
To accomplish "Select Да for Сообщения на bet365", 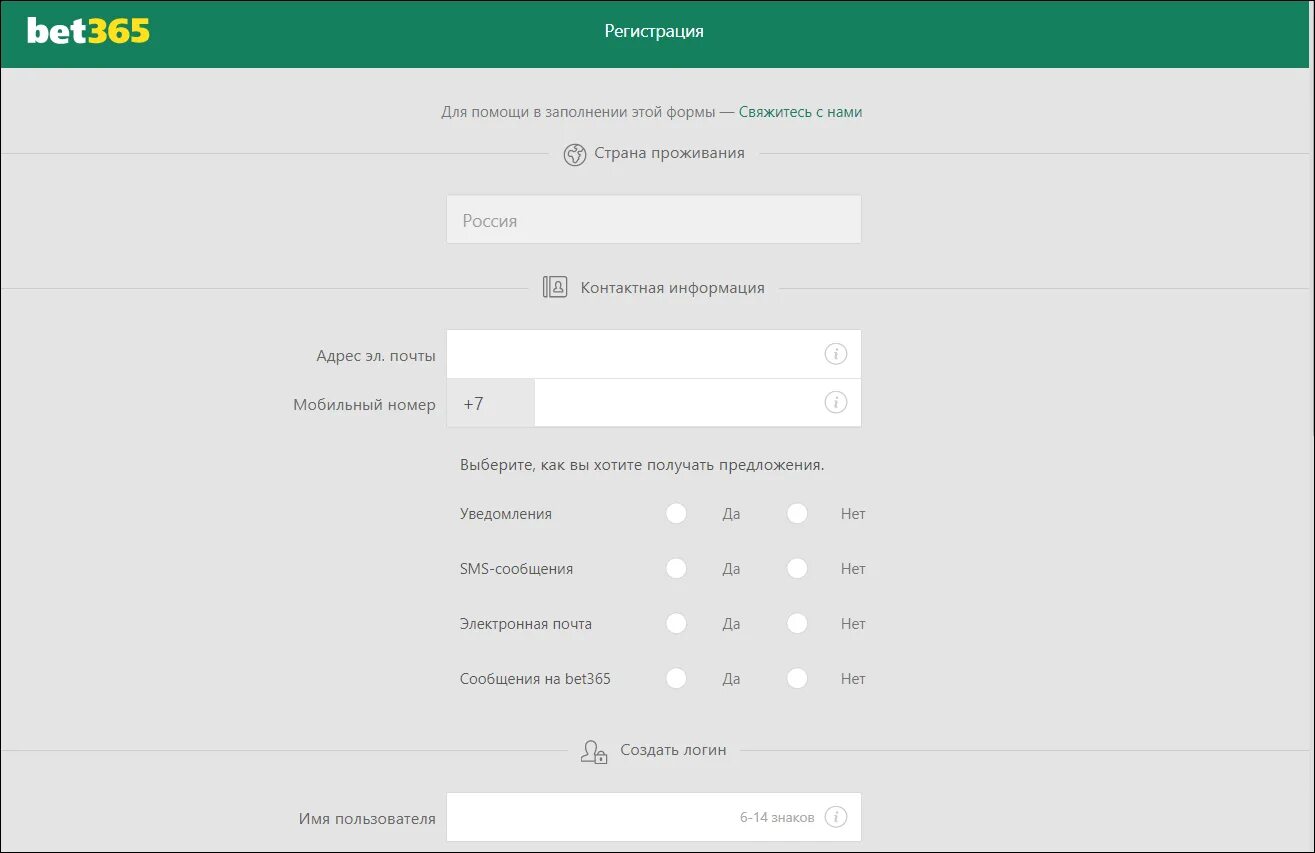I will click(x=677, y=679).
